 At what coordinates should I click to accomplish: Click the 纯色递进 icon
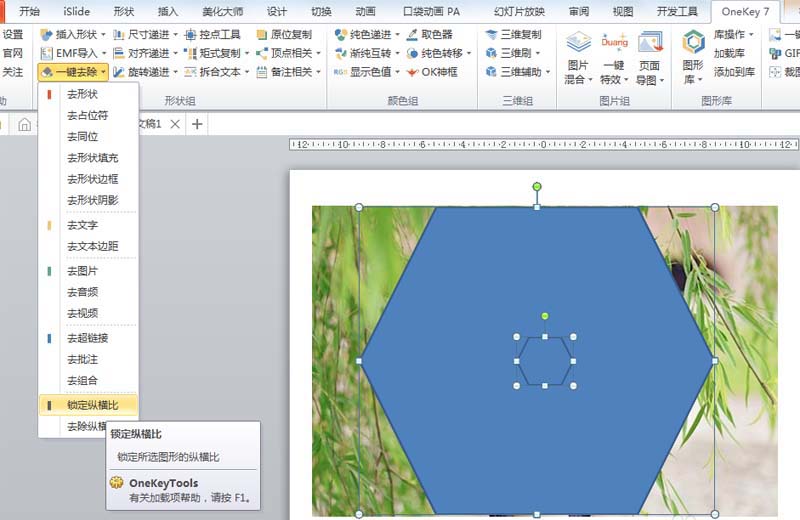coord(341,35)
